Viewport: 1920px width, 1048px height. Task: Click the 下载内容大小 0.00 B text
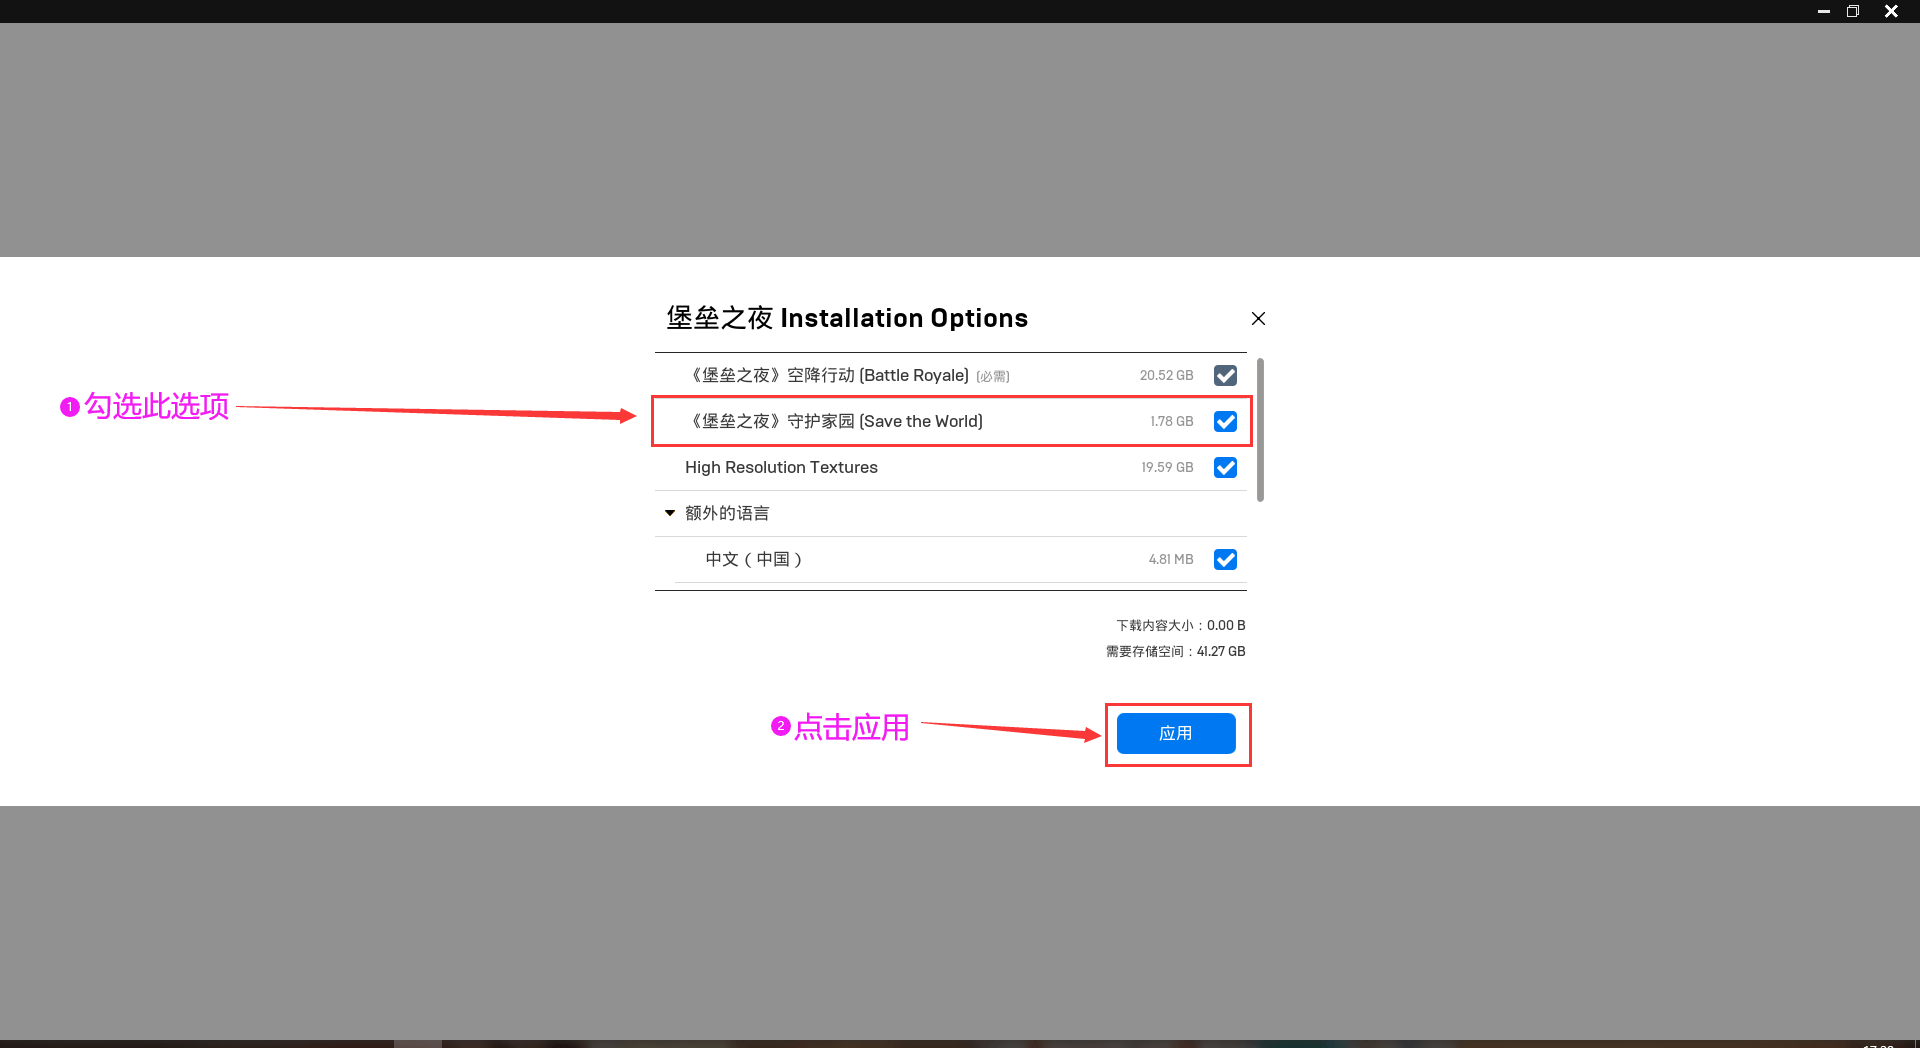tap(1181, 625)
